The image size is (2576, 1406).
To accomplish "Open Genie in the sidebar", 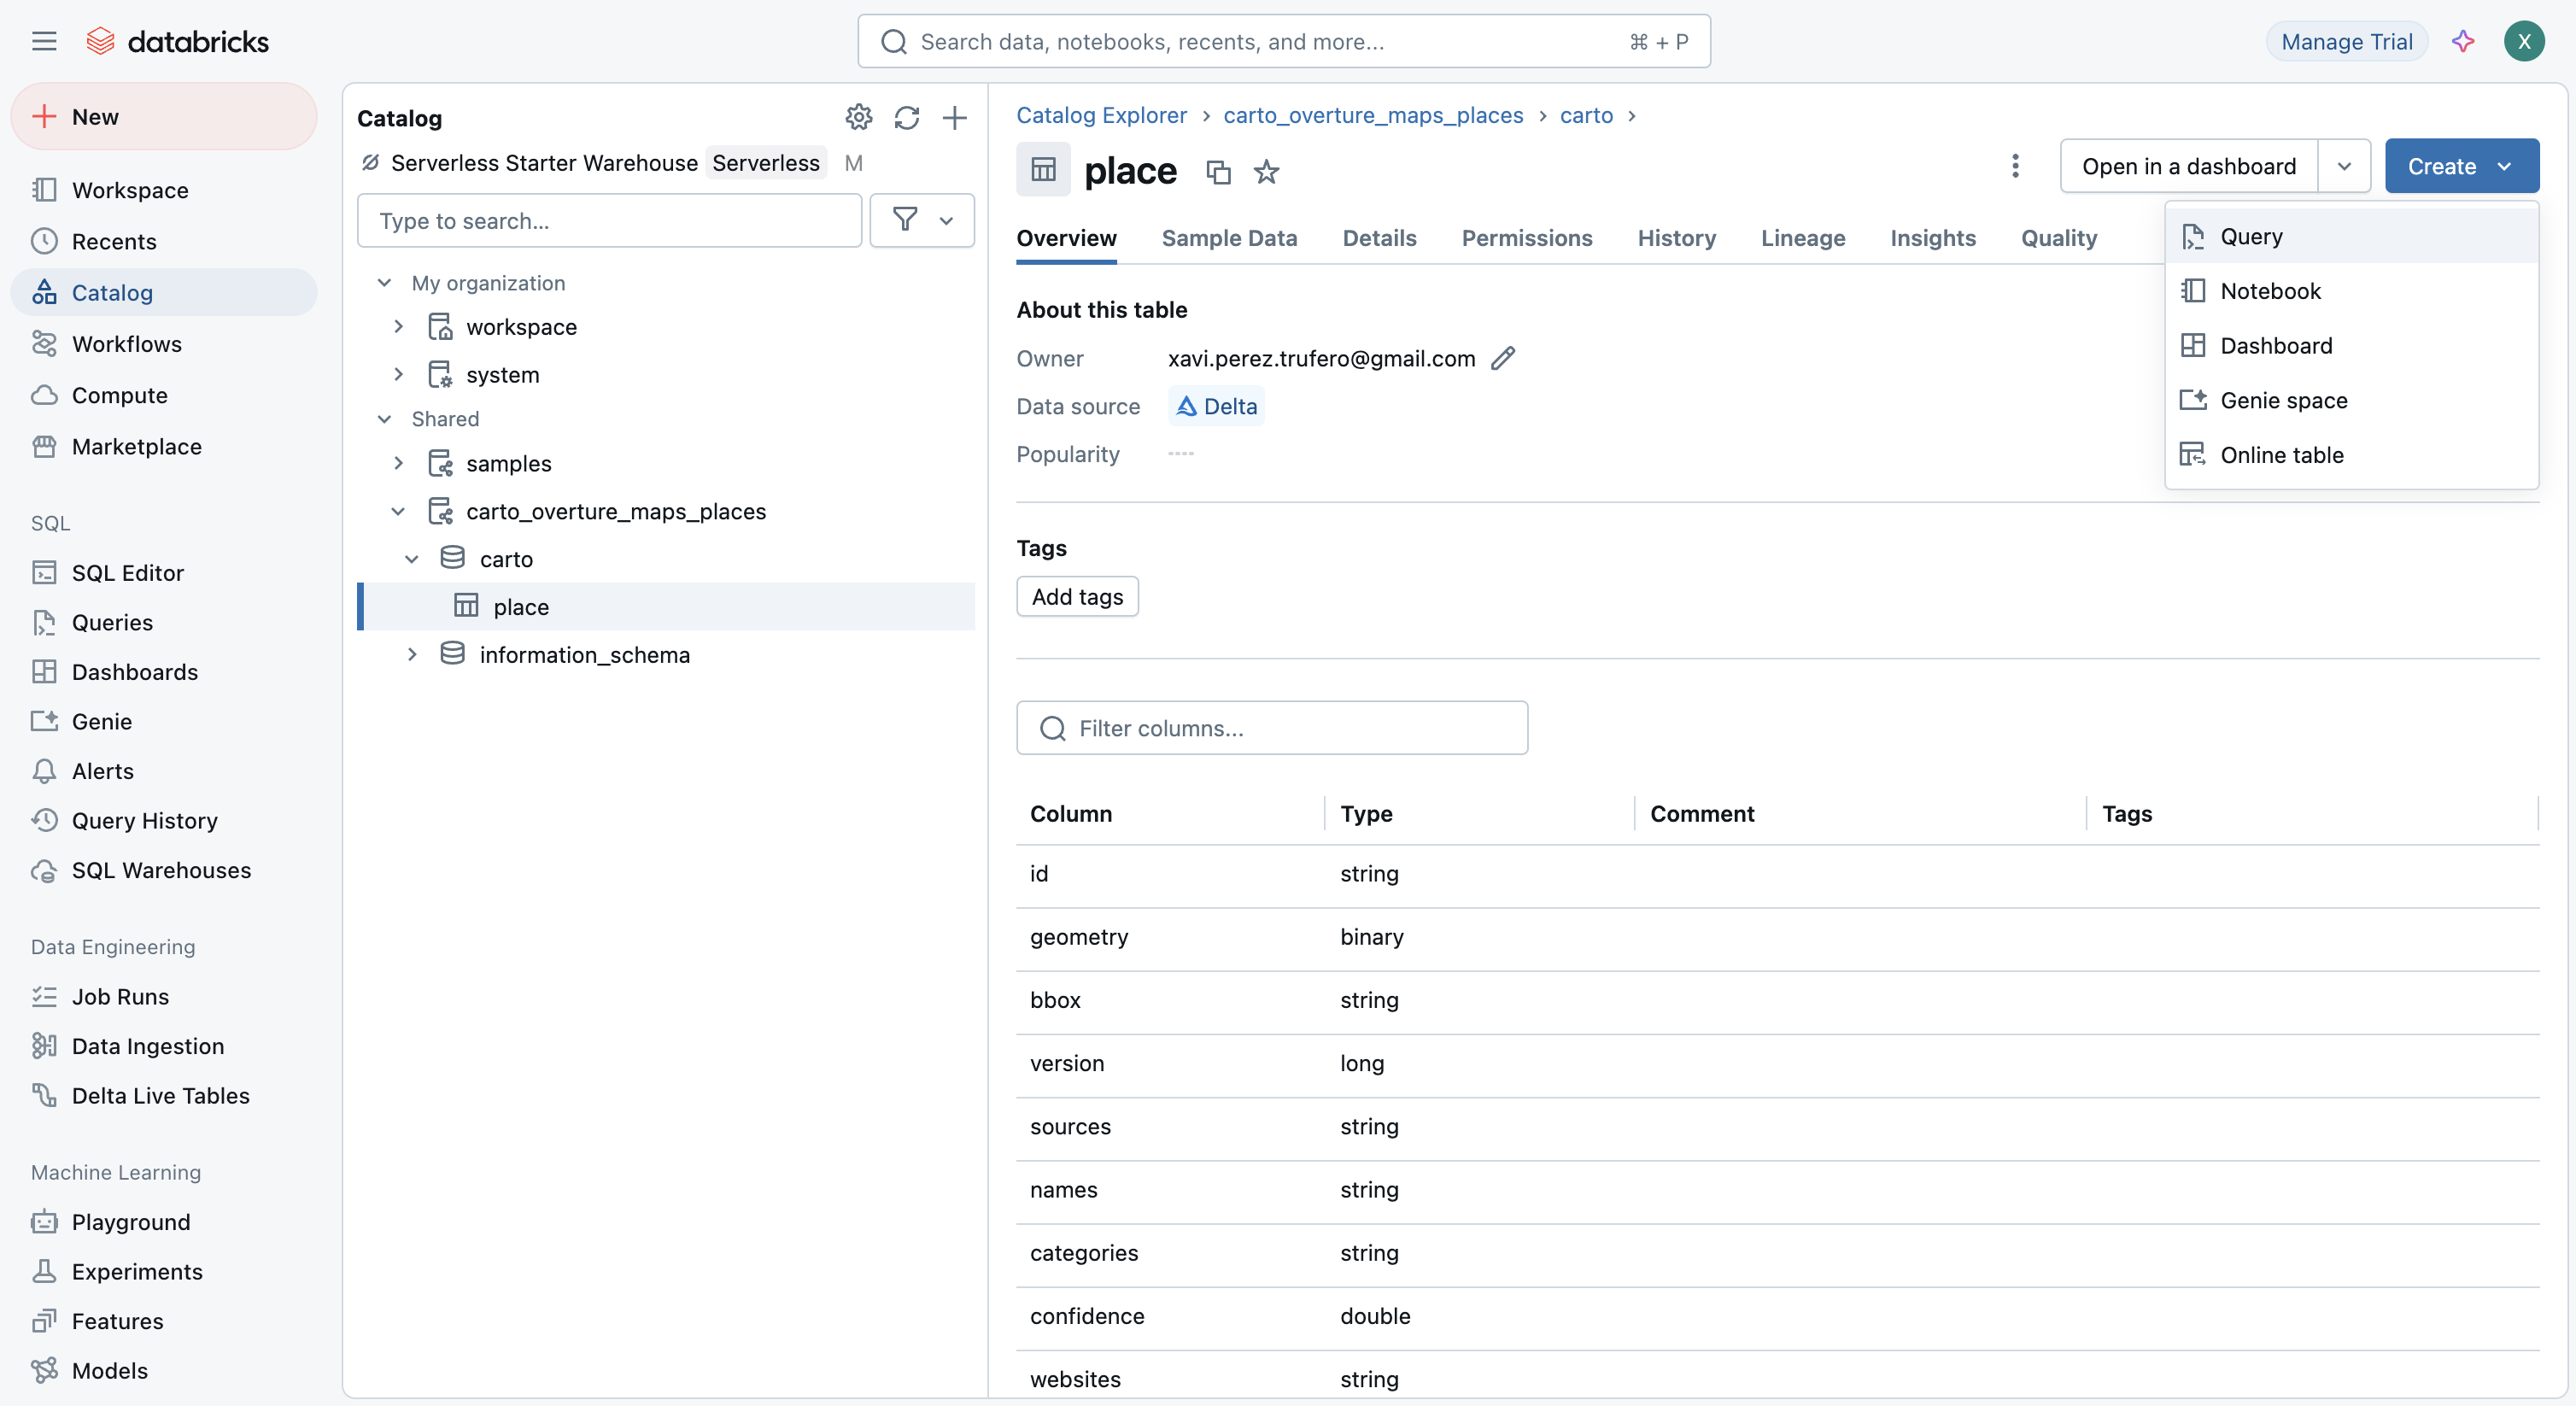I will tap(164, 721).
